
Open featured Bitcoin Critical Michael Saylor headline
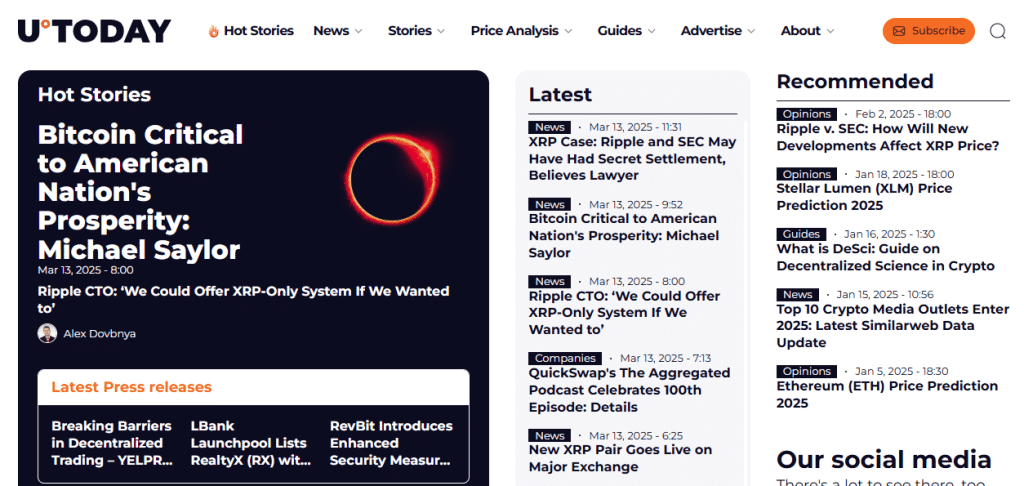(x=140, y=192)
